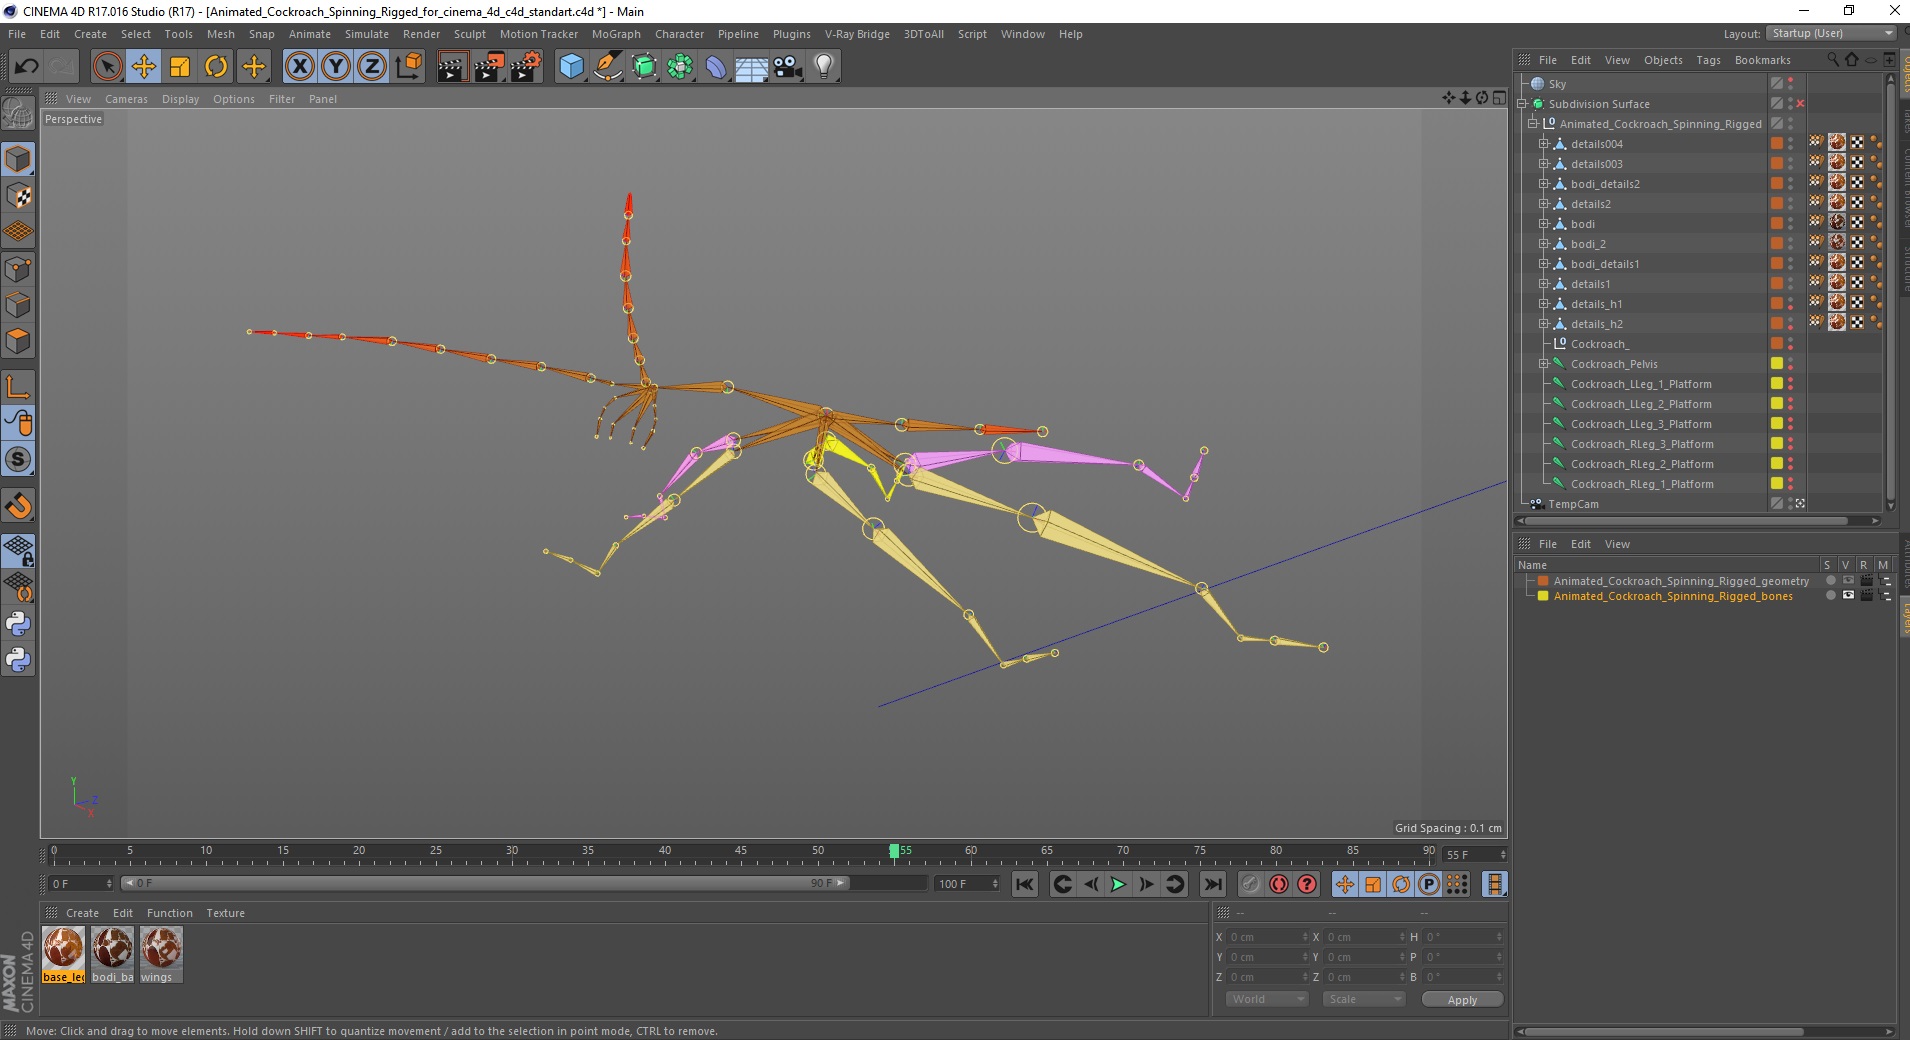Open Edit Render Settings
Viewport: 1910px width, 1040px height.
tap(526, 67)
